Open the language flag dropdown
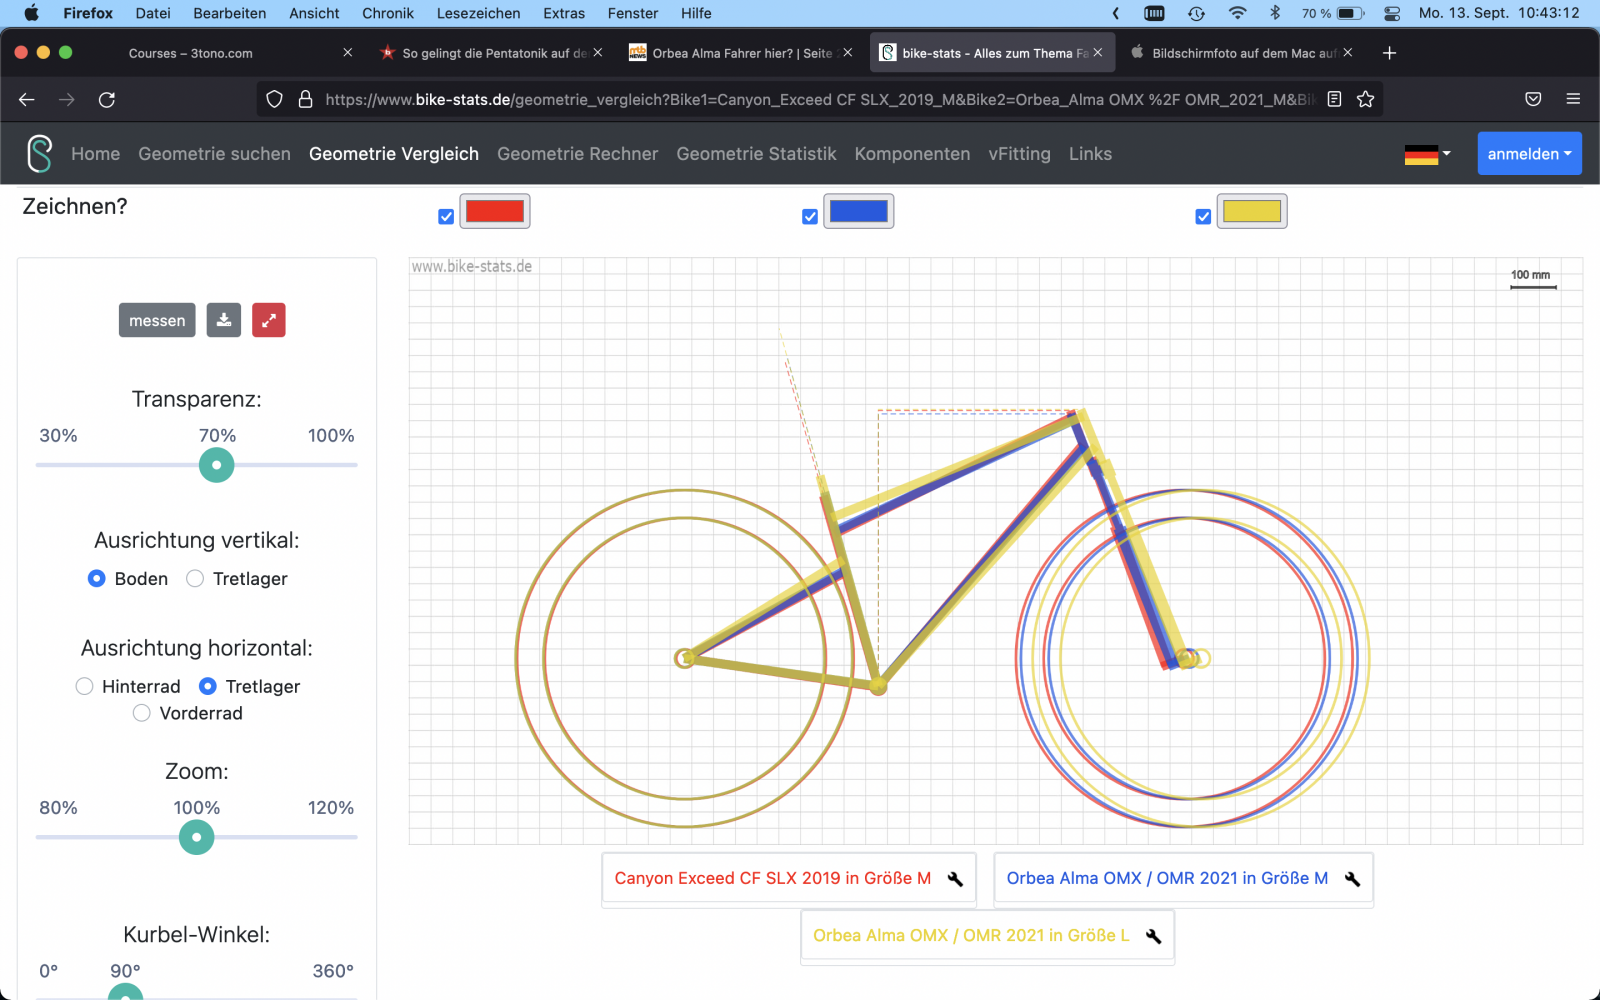The image size is (1600, 1000). pyautogui.click(x=1427, y=154)
